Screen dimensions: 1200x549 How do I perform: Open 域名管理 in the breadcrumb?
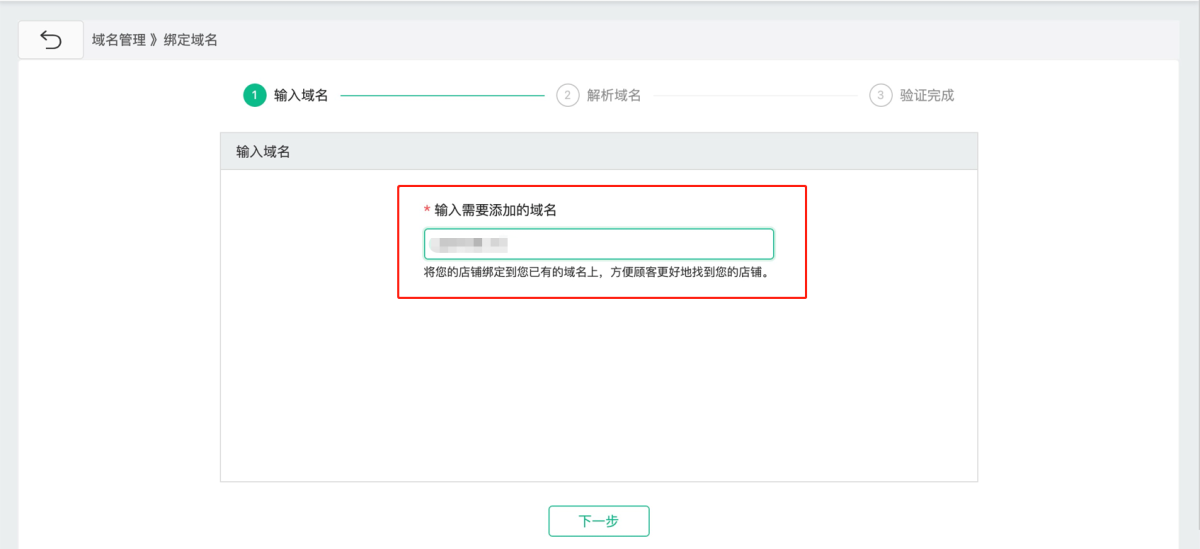[x=118, y=40]
